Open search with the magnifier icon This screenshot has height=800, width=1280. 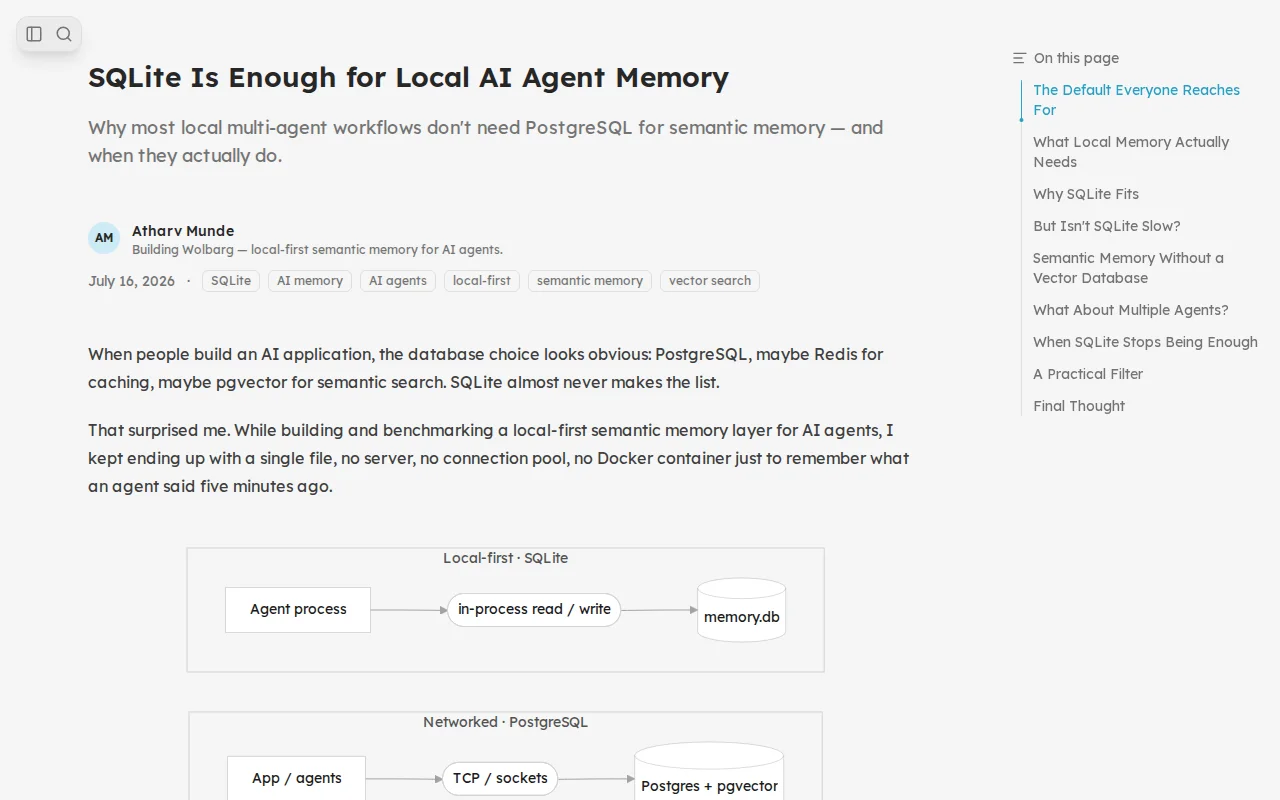pos(64,34)
